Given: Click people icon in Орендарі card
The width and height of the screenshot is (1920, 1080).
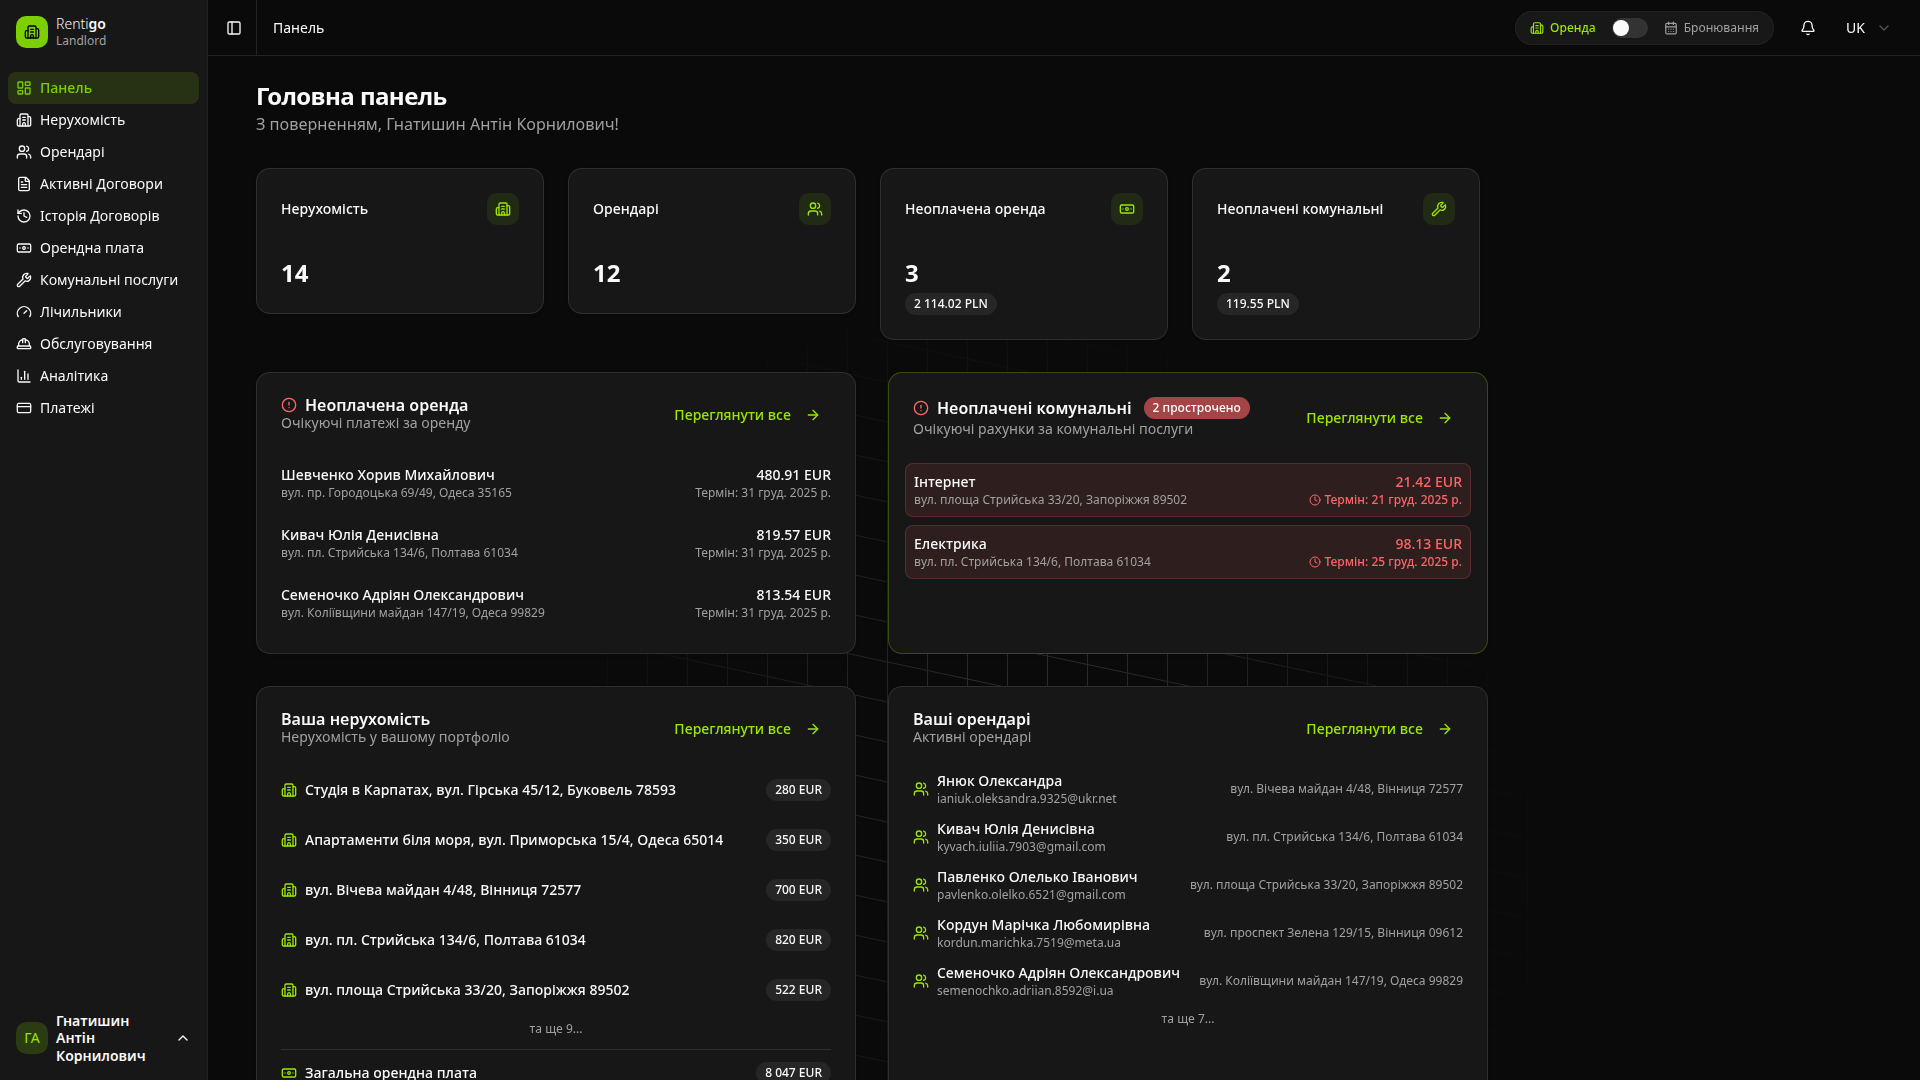Looking at the screenshot, I should click(x=815, y=209).
